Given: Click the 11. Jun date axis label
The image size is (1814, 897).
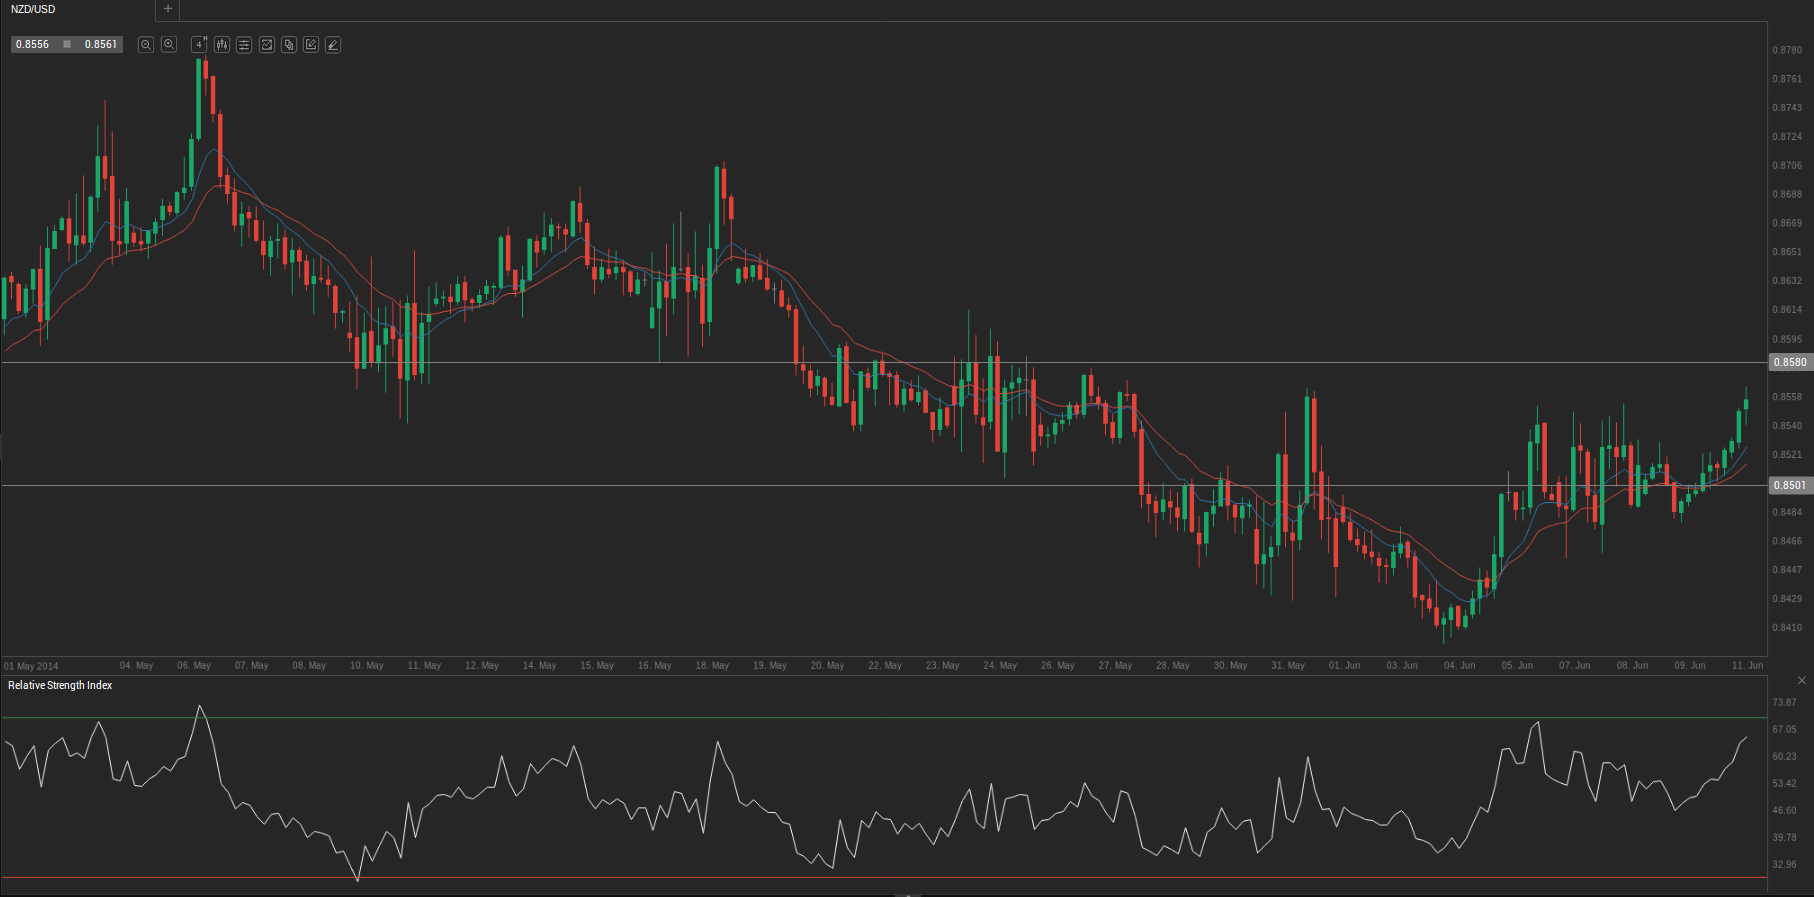Looking at the screenshot, I should coord(1747,665).
